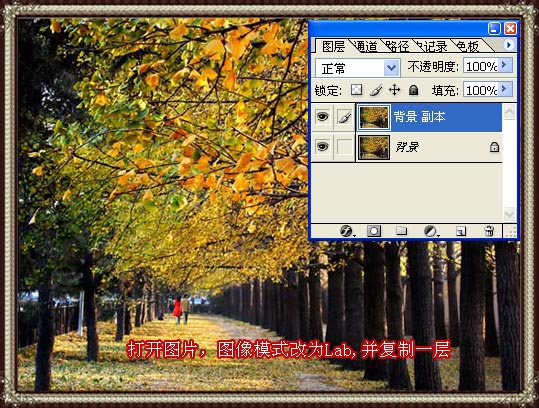Screen dimensions: 539x408
Task: Toggle lock image pixels brush icon
Action: point(376,90)
